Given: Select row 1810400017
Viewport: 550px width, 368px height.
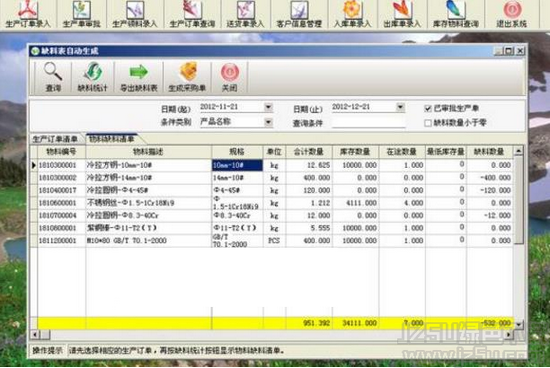Looking at the screenshot, I should (272, 190).
